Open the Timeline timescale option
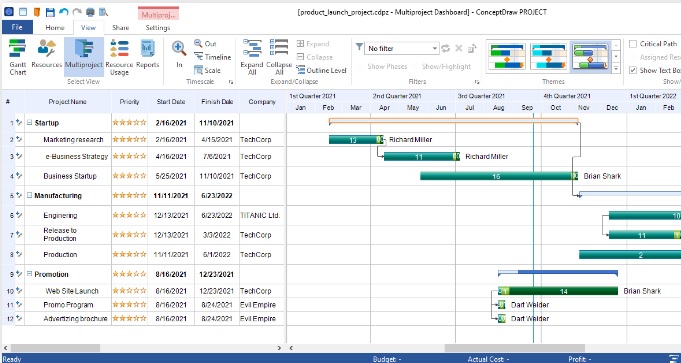The width and height of the screenshot is (681, 363). coord(212,57)
